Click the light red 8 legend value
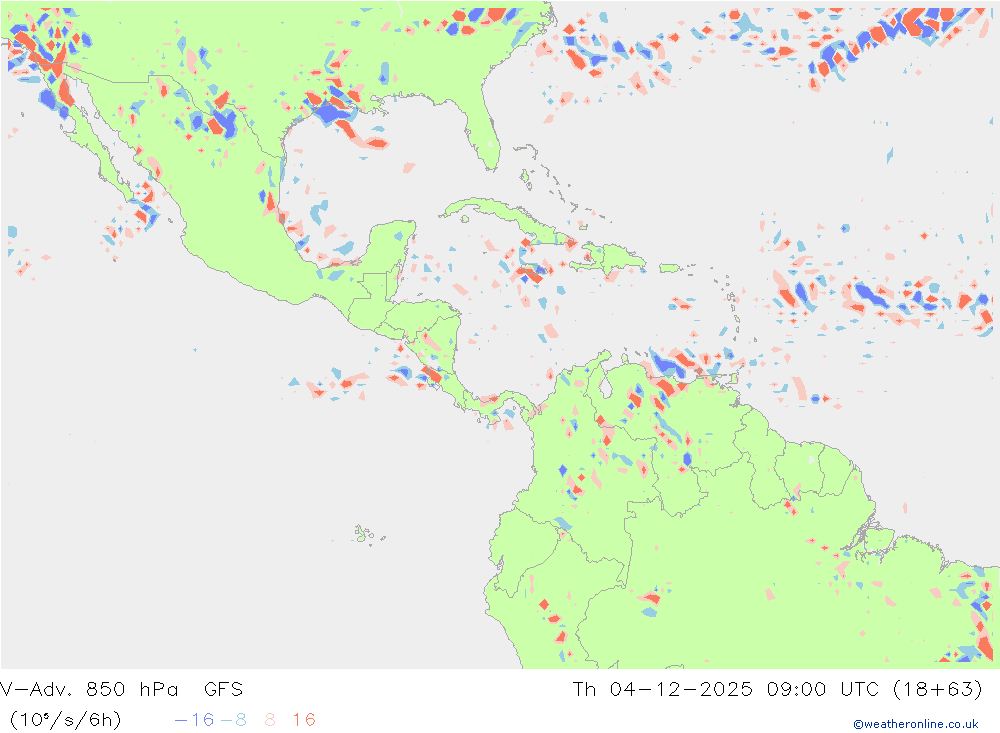This screenshot has height=733, width=1000. pos(270,720)
